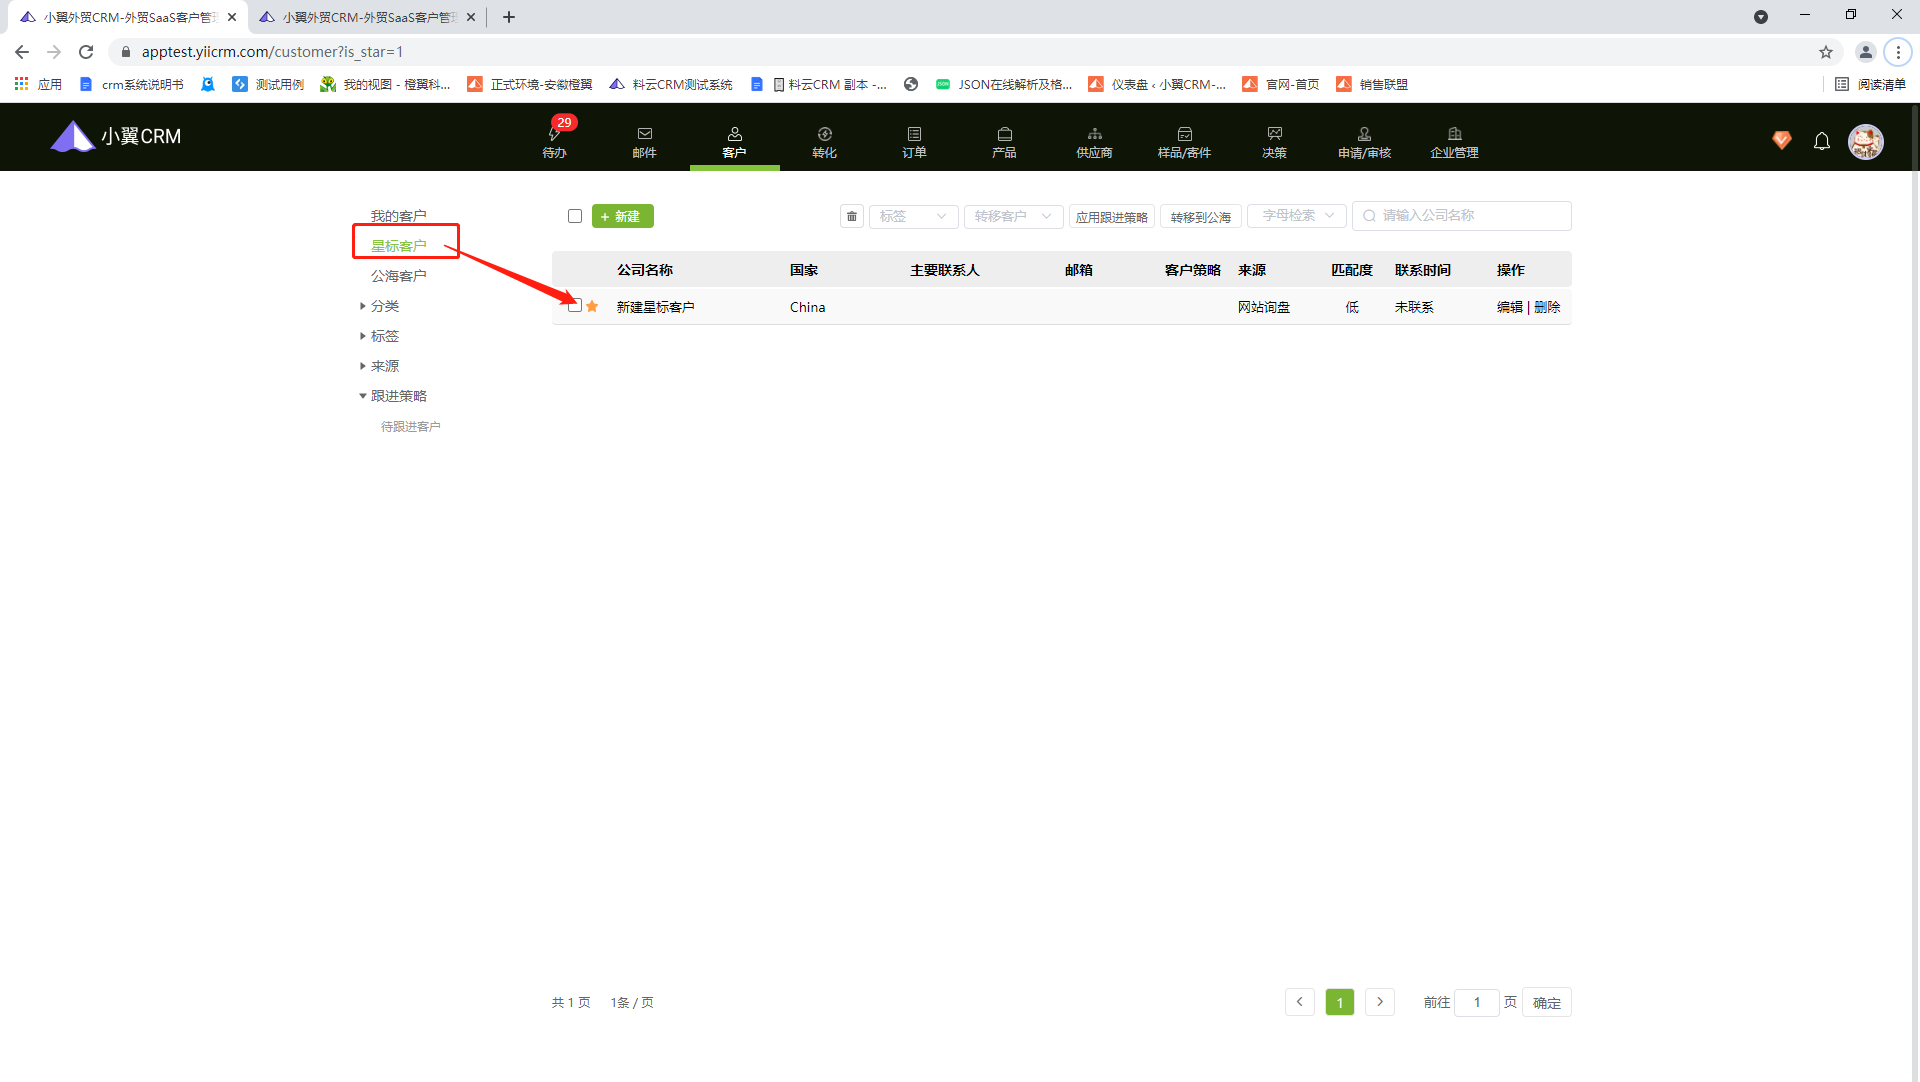Open the 标签 dropdown in toolbar
Image resolution: width=1920 pixels, height=1082 pixels.
pos(913,216)
